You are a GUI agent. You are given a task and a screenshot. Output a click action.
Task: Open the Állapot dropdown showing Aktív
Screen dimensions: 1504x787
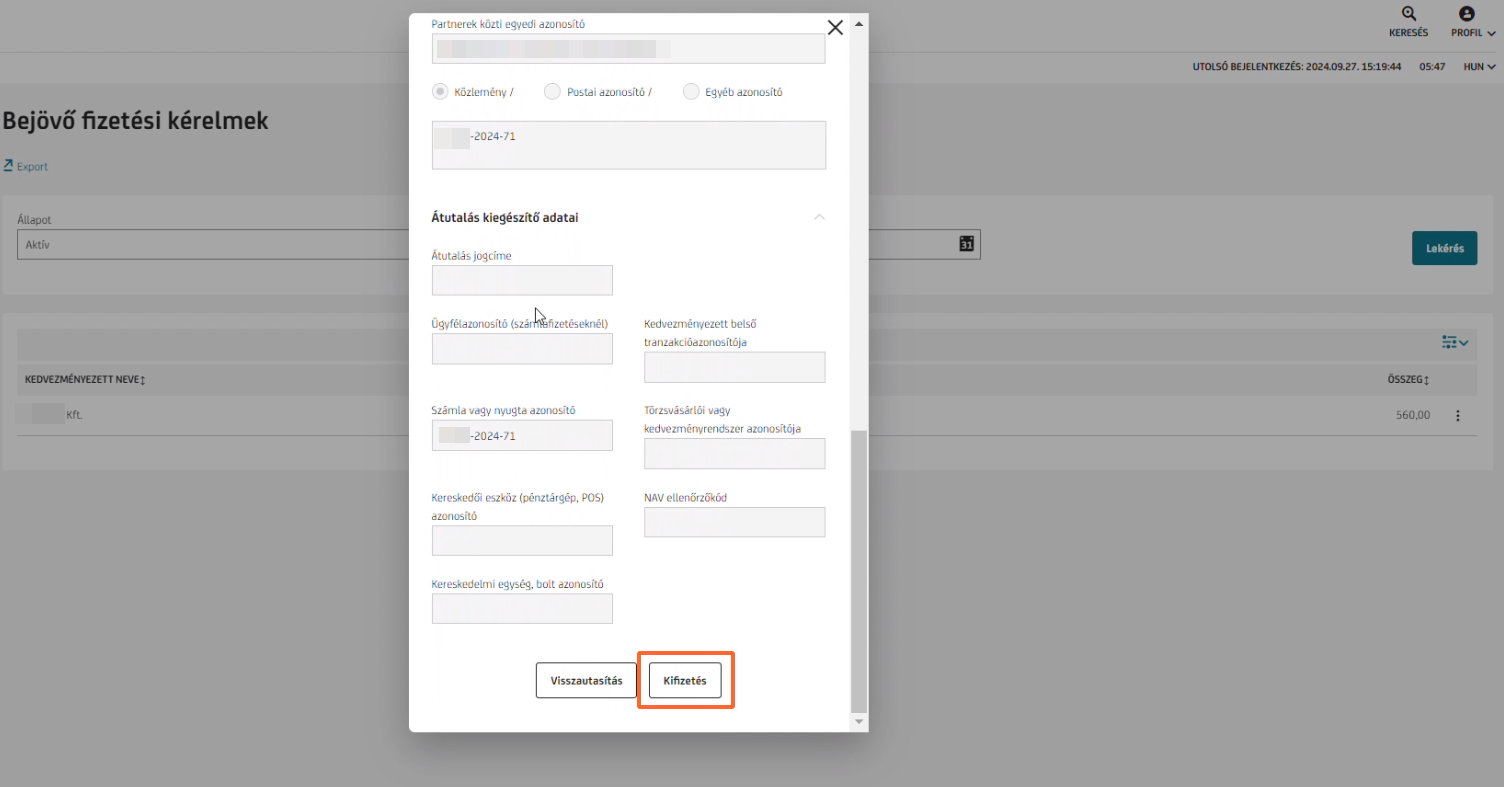pos(213,244)
